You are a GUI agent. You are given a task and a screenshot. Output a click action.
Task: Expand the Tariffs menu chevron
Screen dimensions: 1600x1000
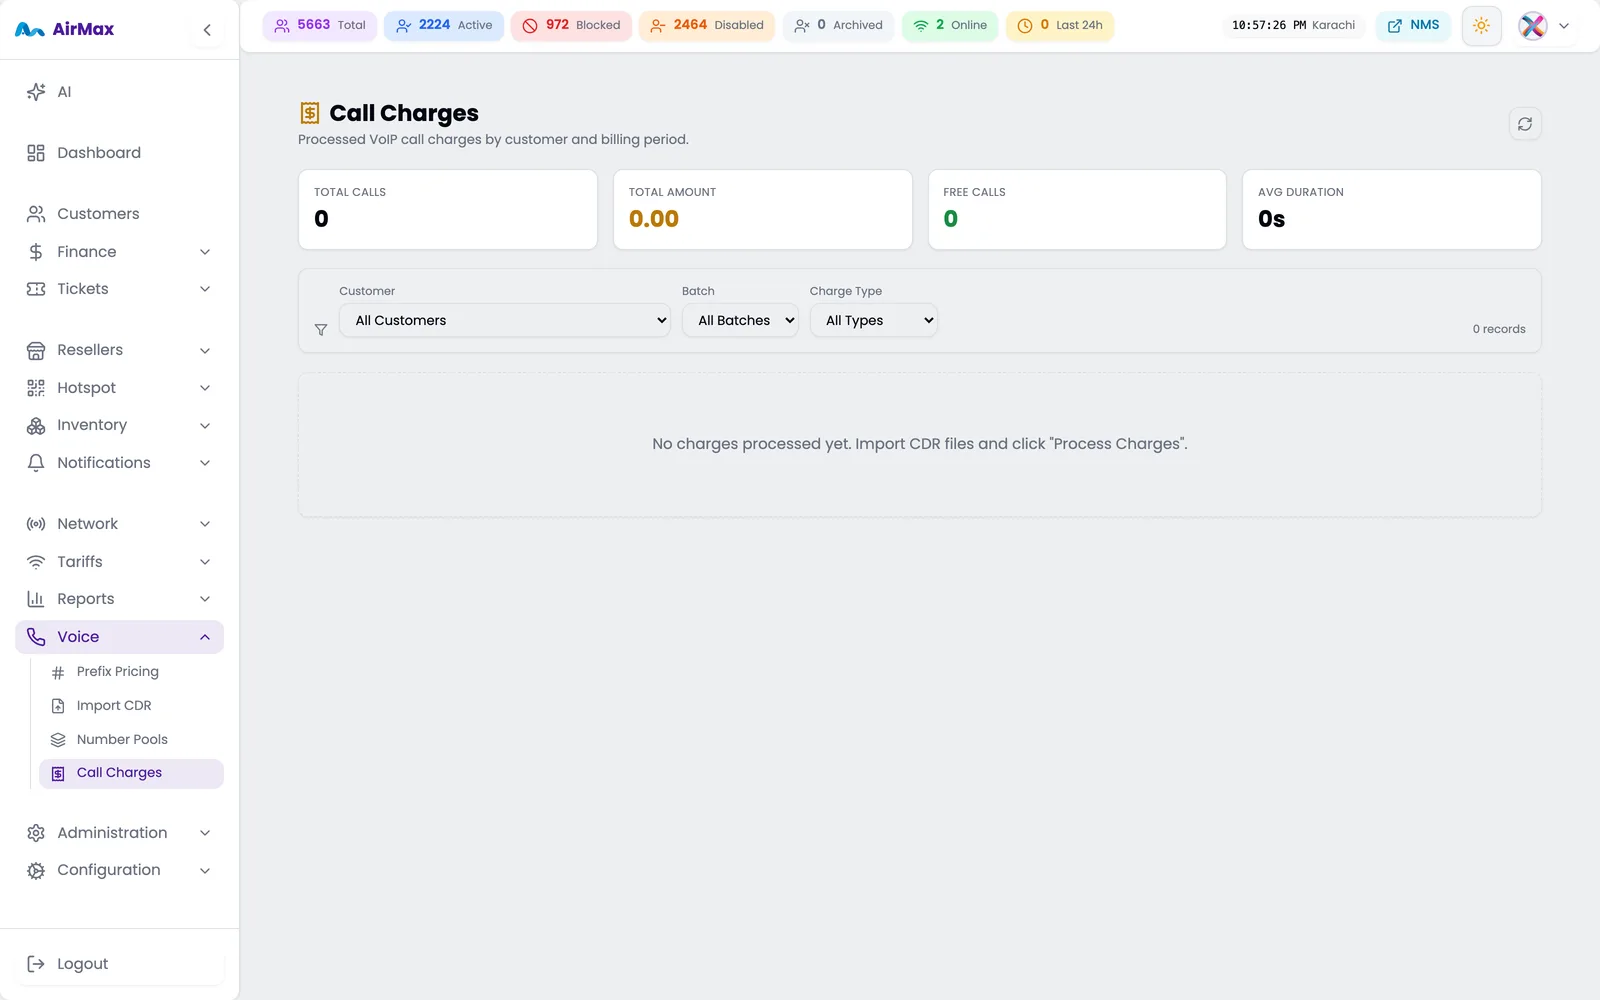click(x=205, y=562)
